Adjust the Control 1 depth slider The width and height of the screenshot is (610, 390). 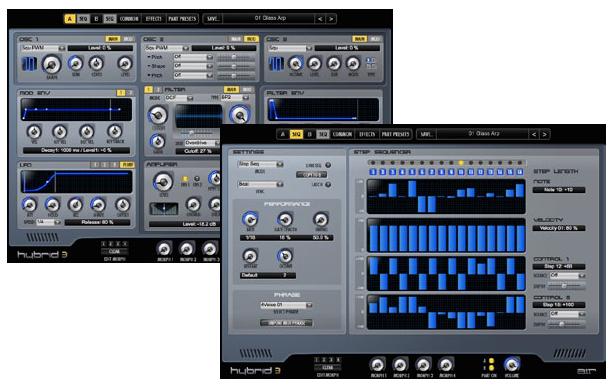[x=566, y=286]
